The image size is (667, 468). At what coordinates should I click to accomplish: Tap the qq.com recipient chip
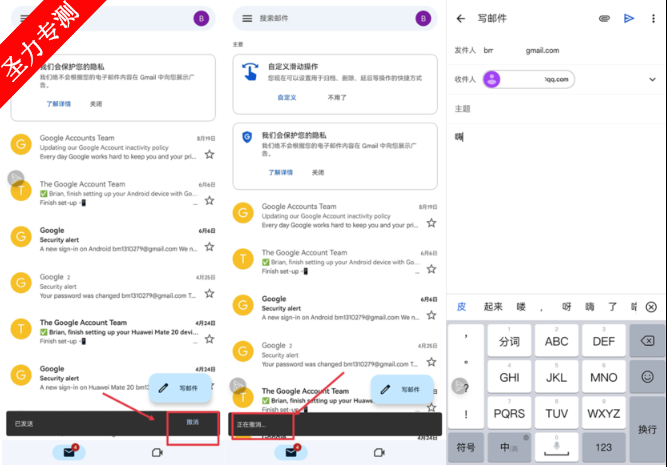coord(529,80)
